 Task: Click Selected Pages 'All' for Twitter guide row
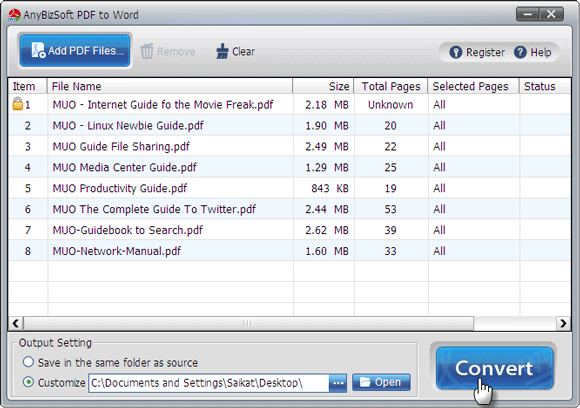439,209
